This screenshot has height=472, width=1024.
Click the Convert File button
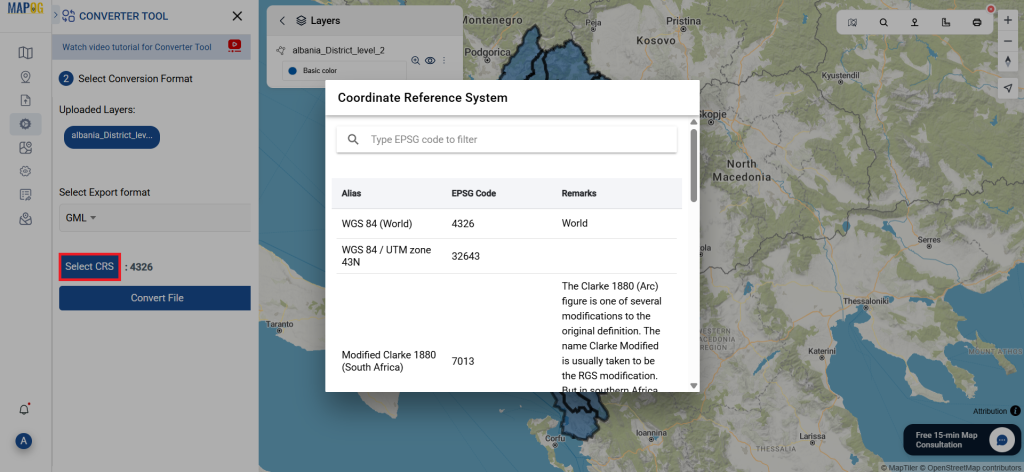pos(155,298)
